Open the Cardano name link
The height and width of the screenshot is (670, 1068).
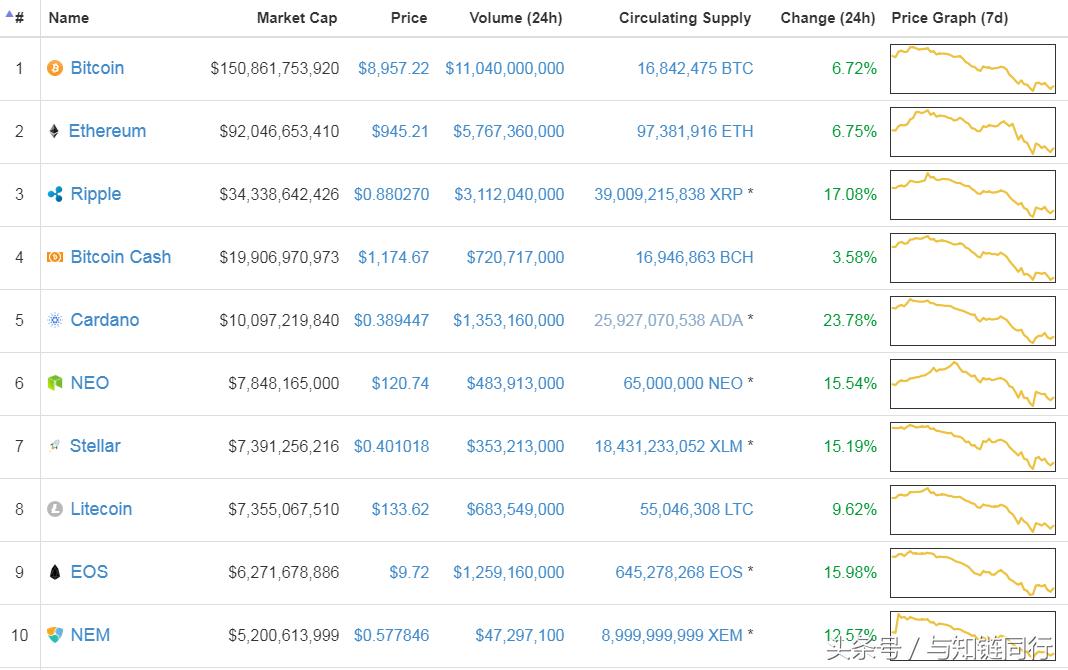point(105,320)
